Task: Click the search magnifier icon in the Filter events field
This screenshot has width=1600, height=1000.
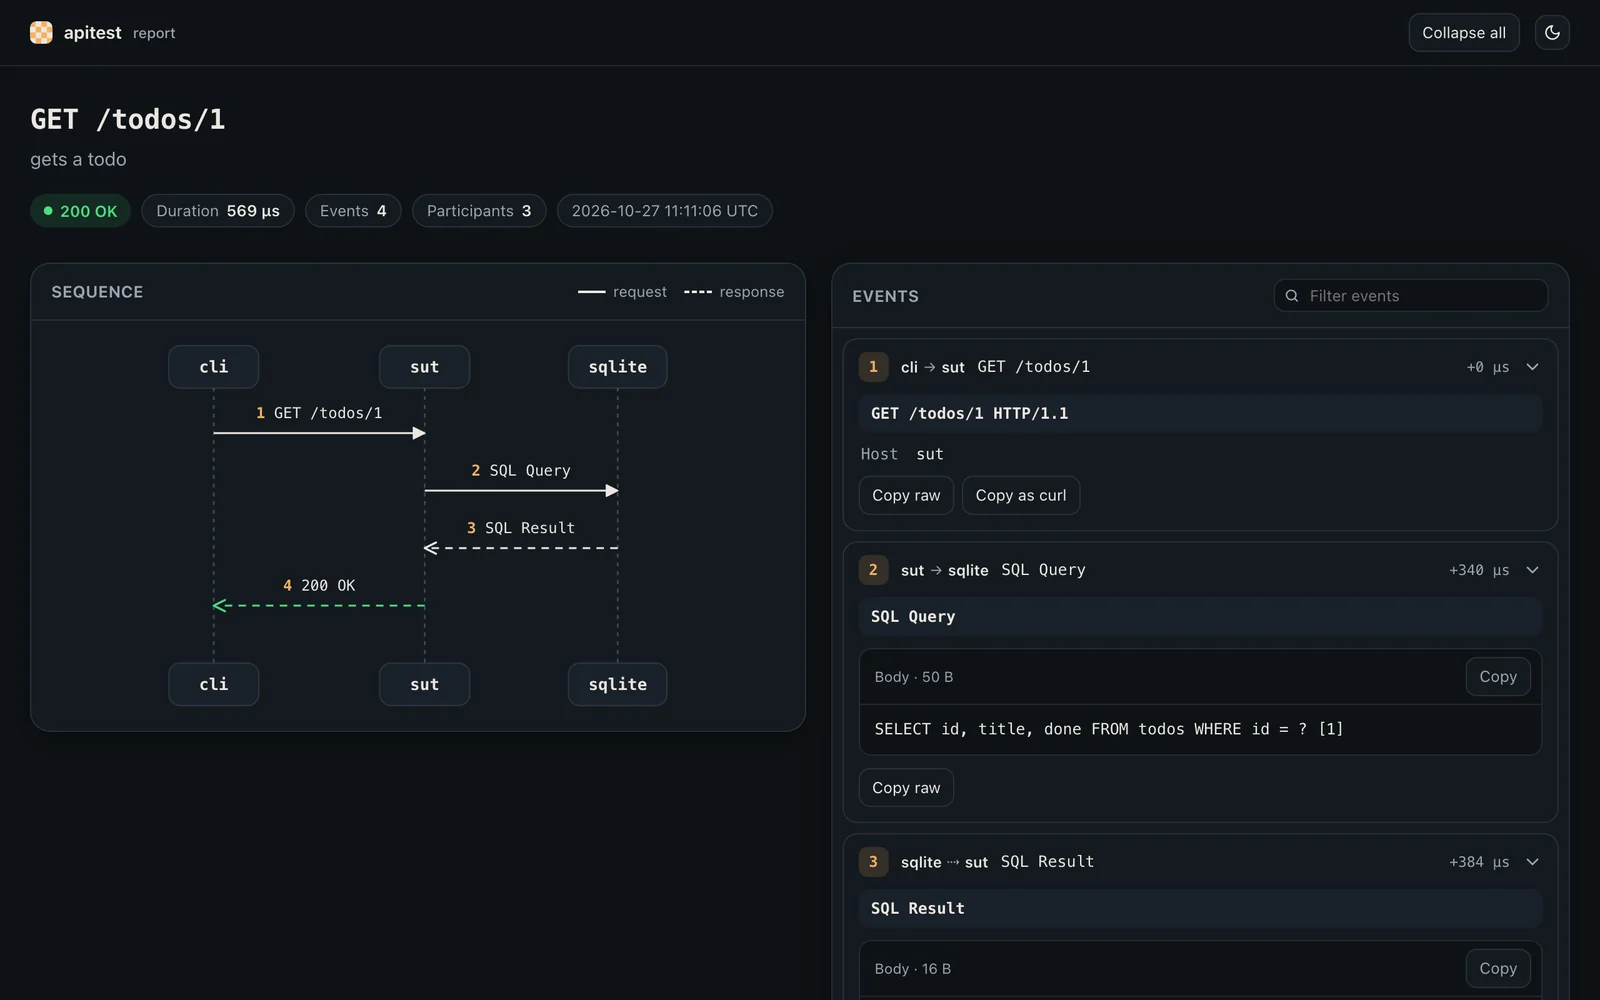Action: coord(1292,296)
